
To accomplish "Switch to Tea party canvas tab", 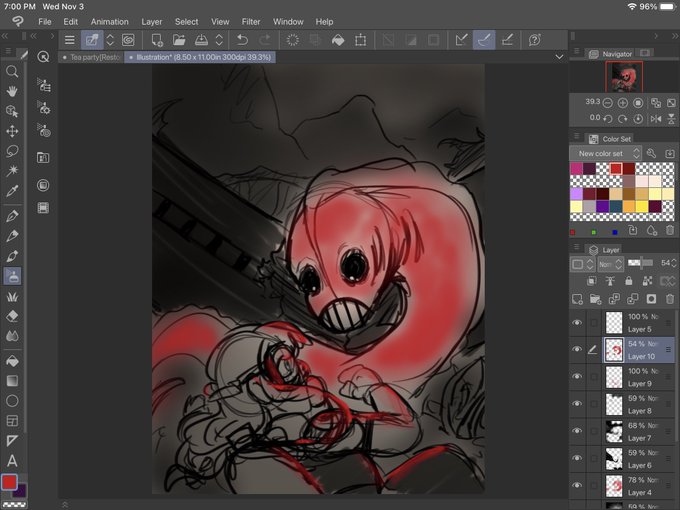I will 92,57.
